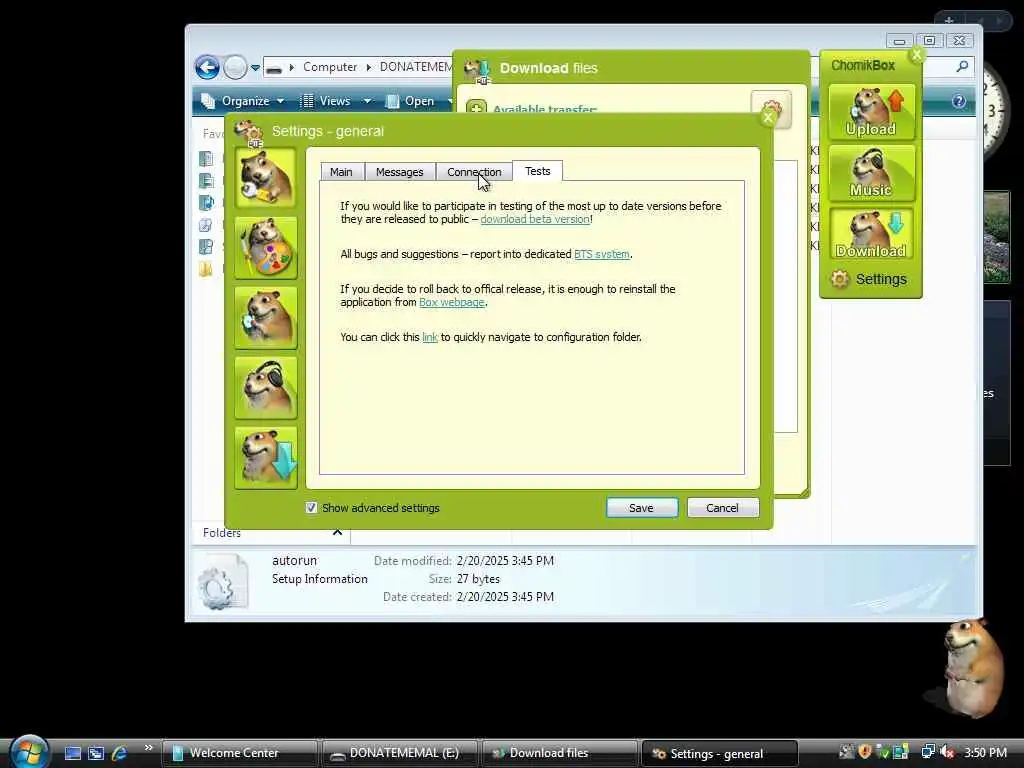Click the configuration folder link

(x=430, y=337)
